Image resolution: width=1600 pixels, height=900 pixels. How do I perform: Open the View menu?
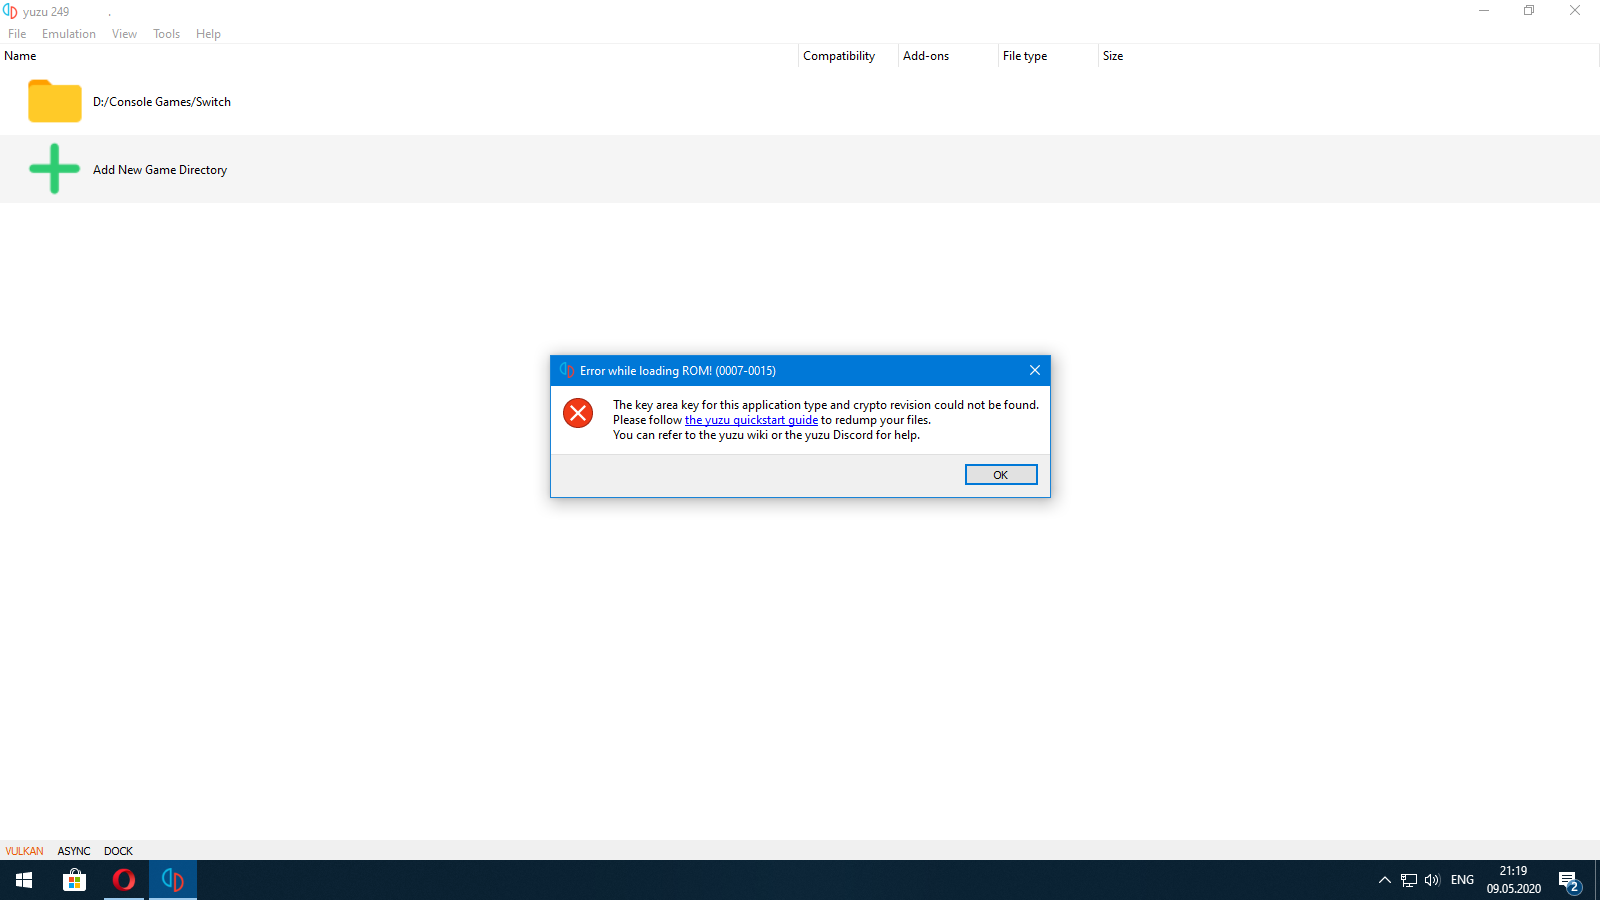pos(124,33)
